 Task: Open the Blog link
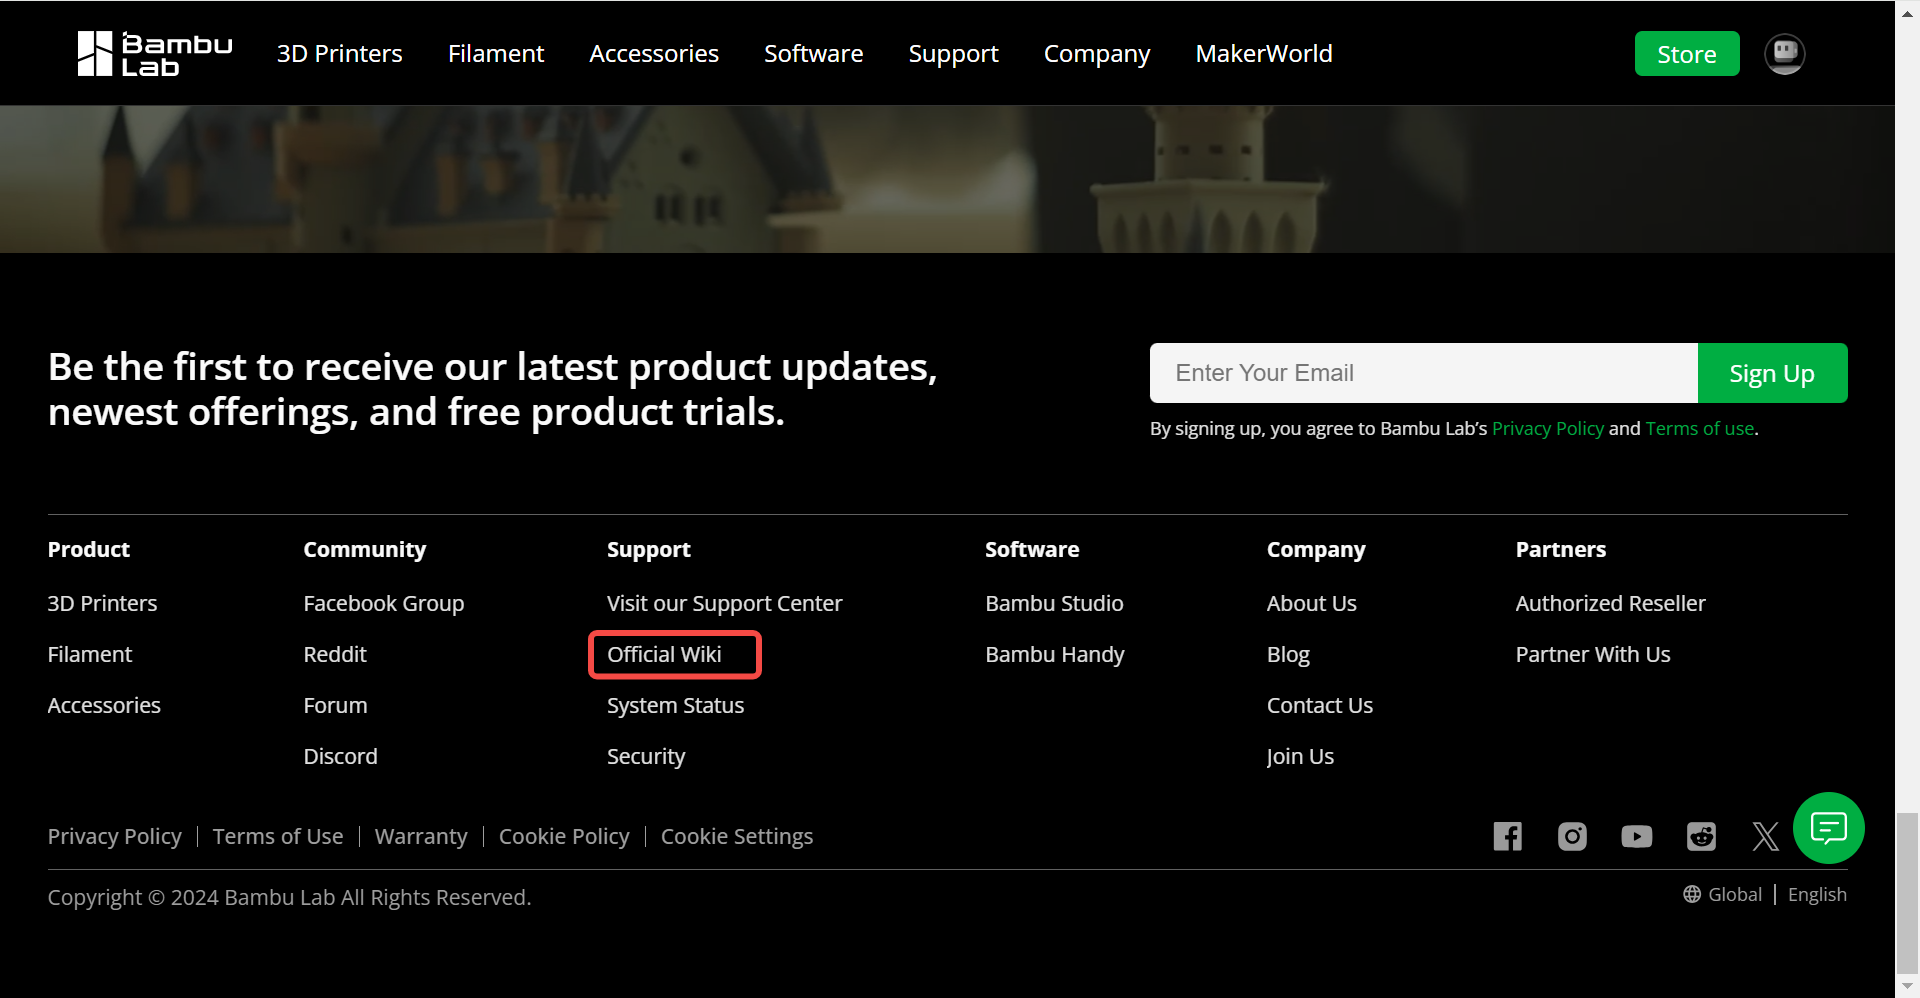coord(1288,654)
